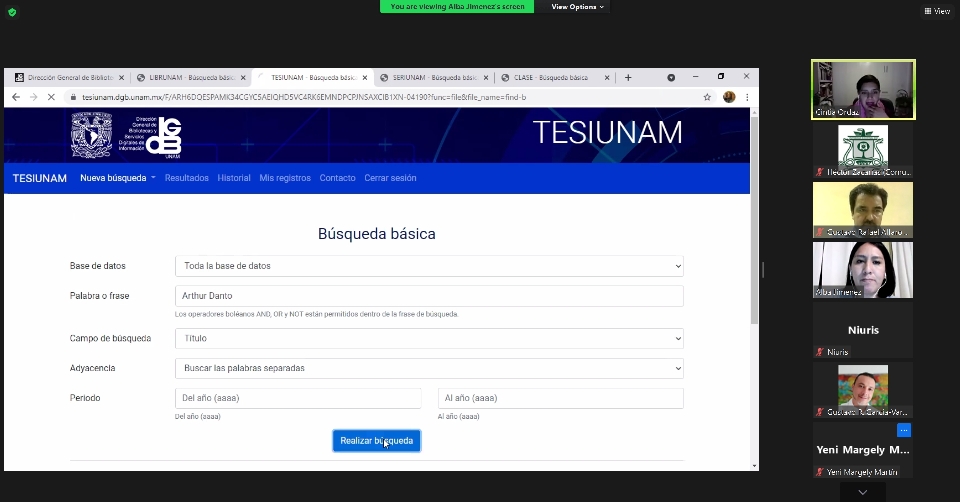Expand Nueva búsqueda menu

(118, 178)
